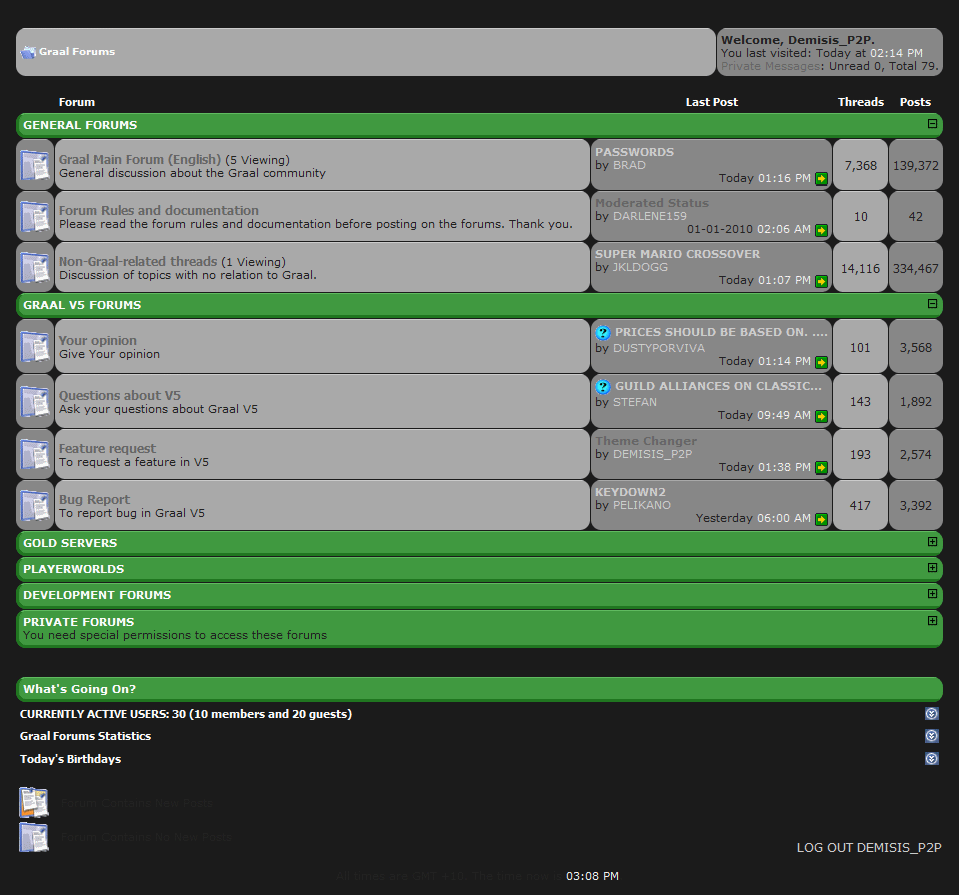Click the Bug Report forum status icon

pos(35,506)
